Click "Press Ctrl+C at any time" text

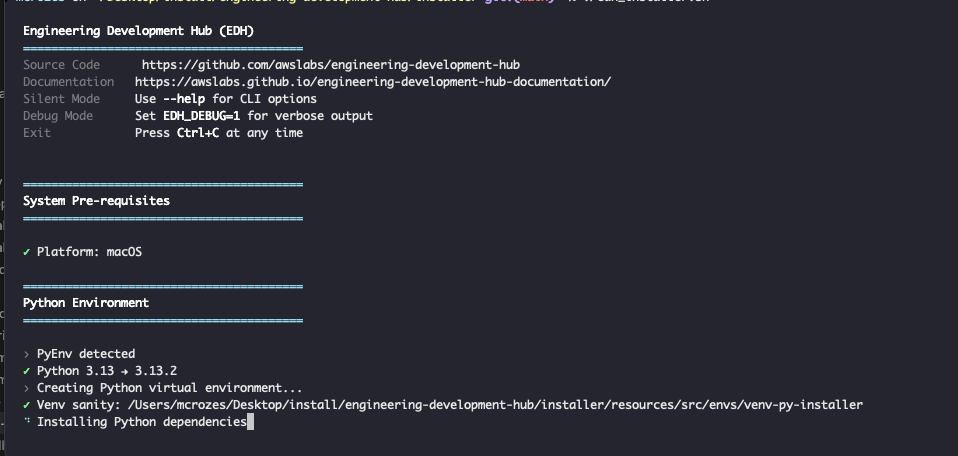coord(219,133)
